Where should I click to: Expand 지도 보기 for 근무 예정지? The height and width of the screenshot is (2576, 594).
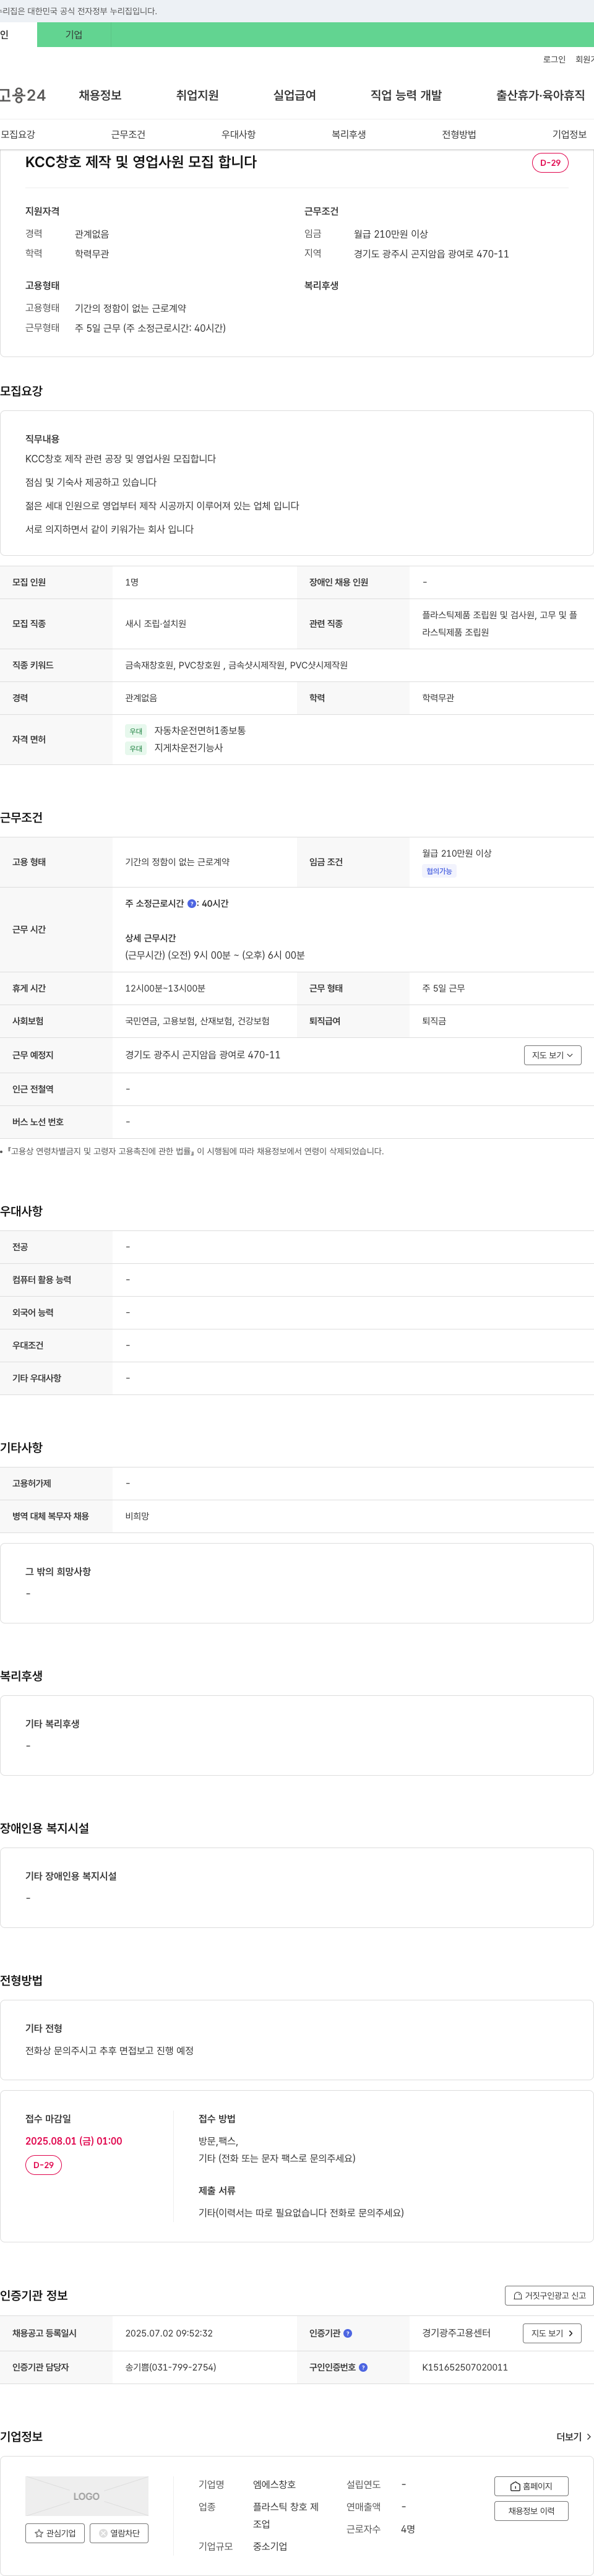[552, 1055]
